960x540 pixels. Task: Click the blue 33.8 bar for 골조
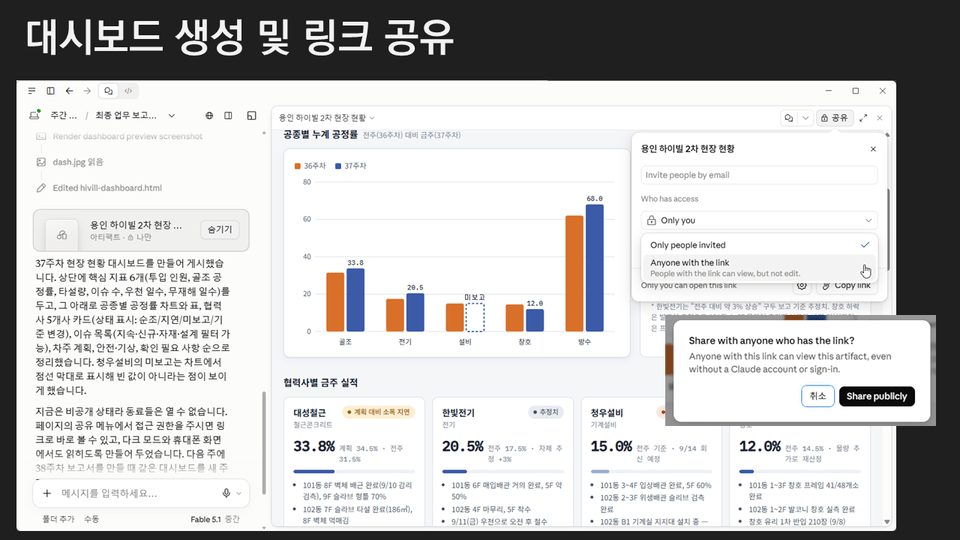(355, 300)
